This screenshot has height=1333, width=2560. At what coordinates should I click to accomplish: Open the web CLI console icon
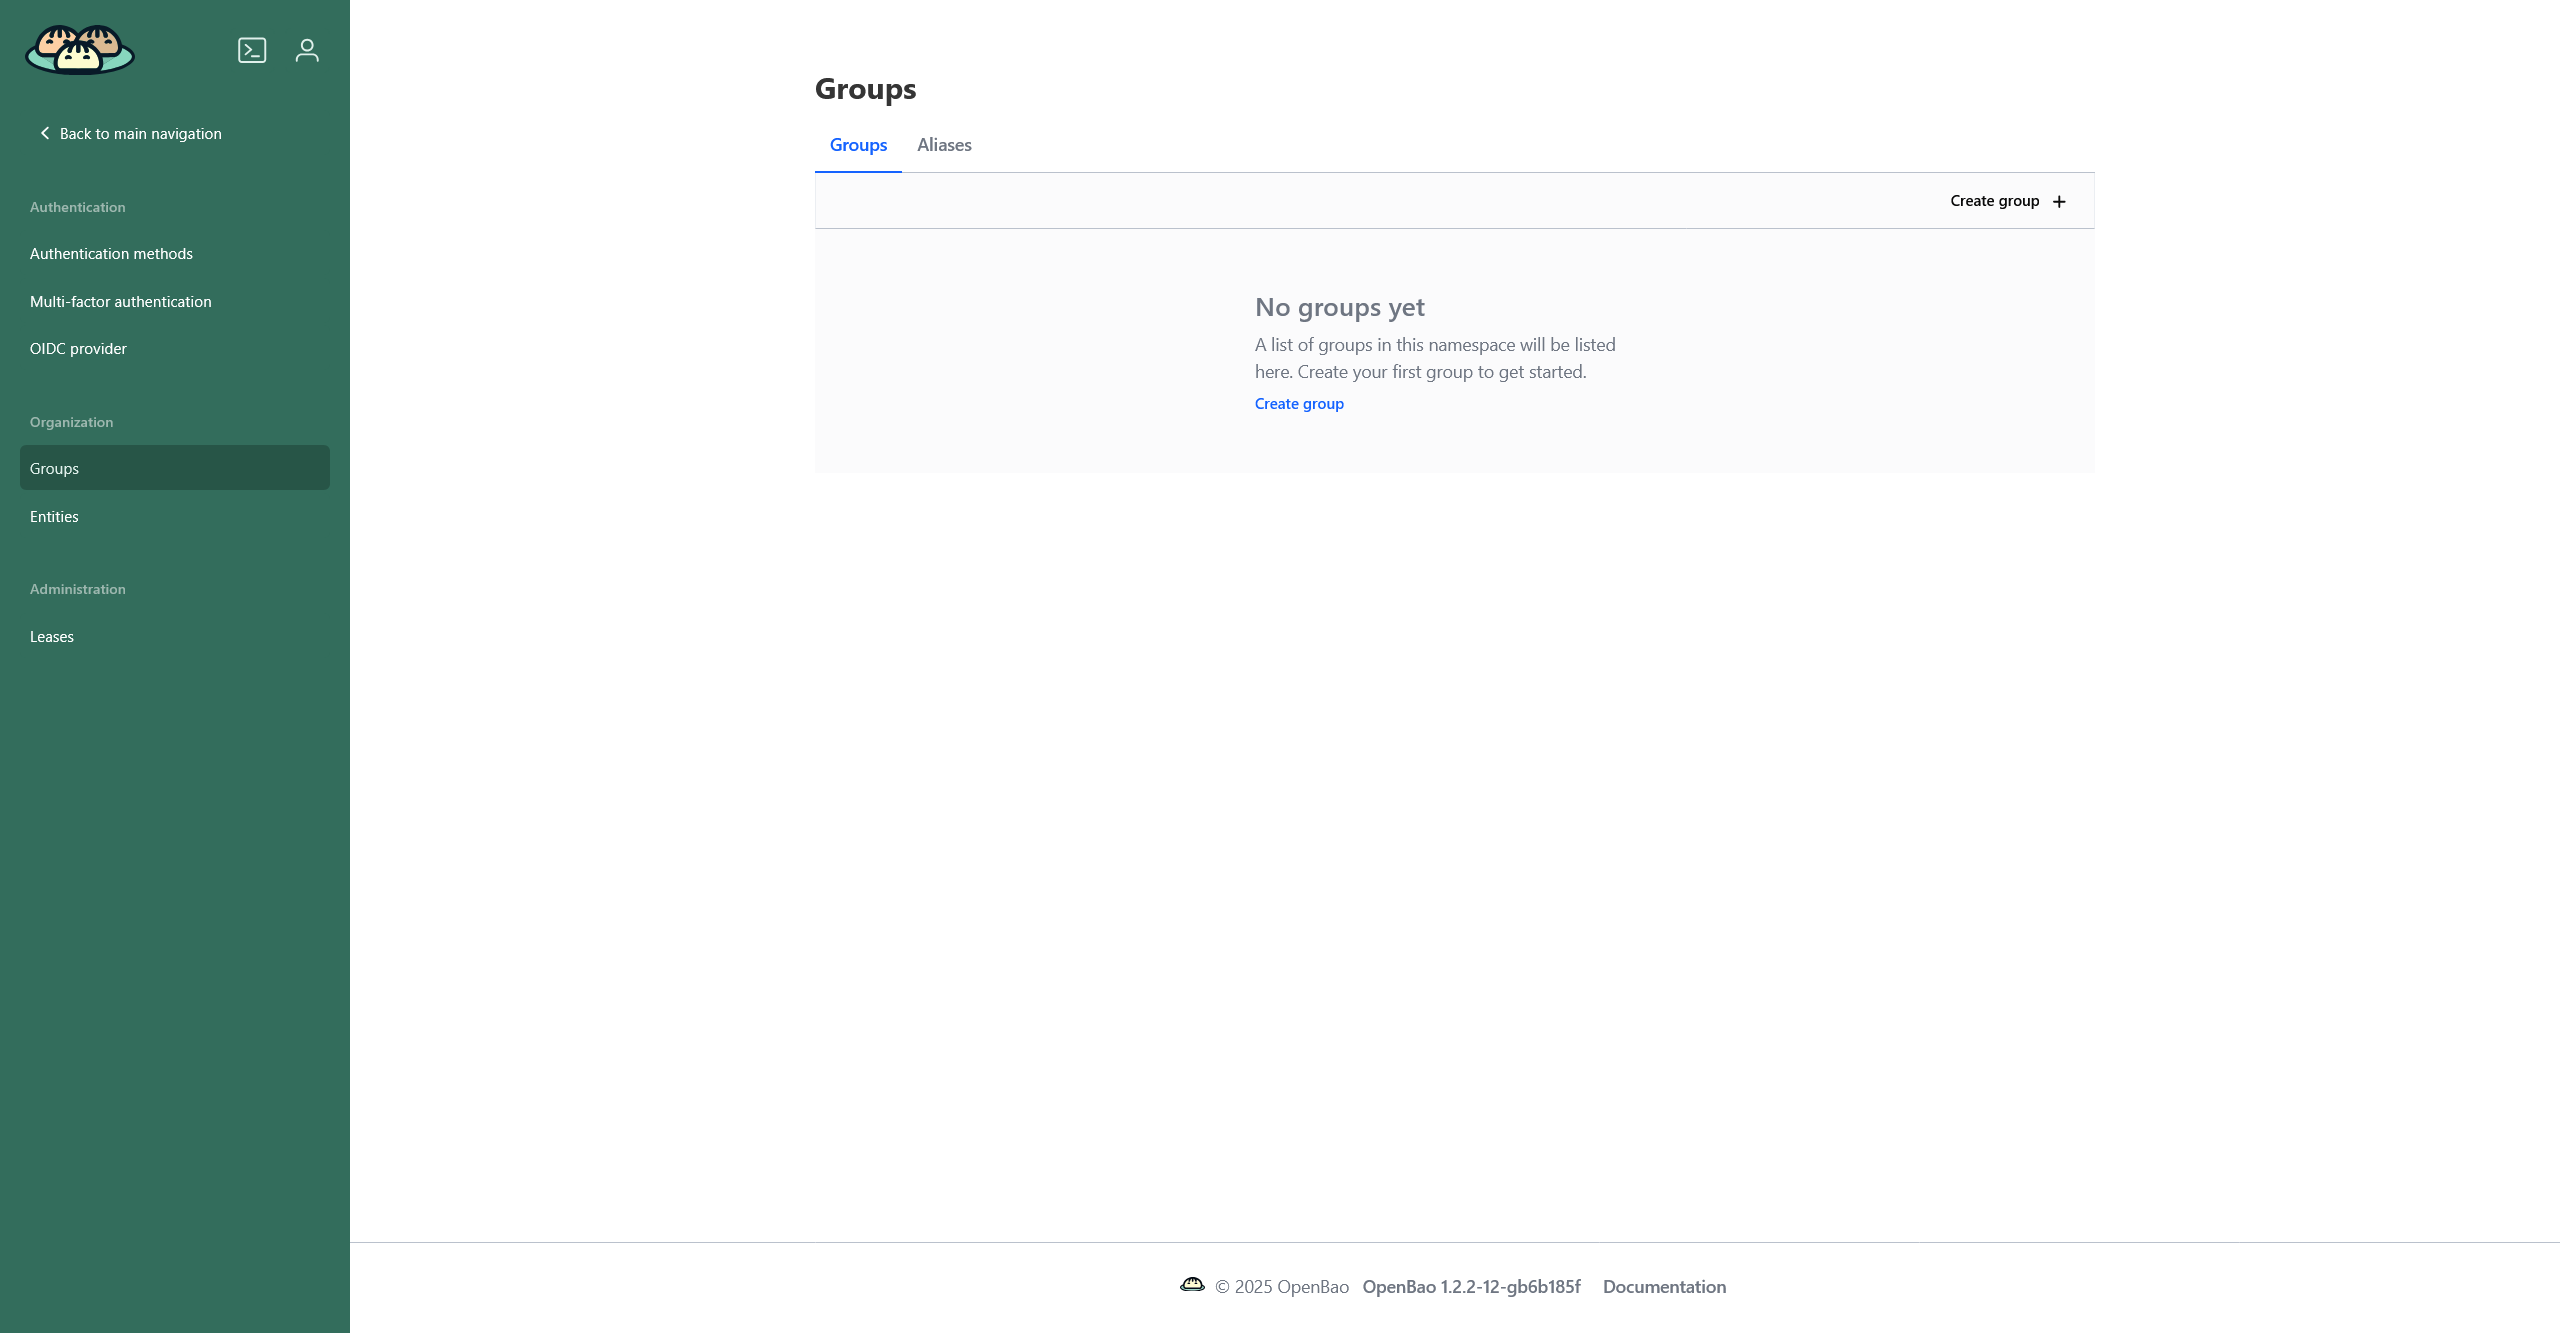[x=252, y=49]
